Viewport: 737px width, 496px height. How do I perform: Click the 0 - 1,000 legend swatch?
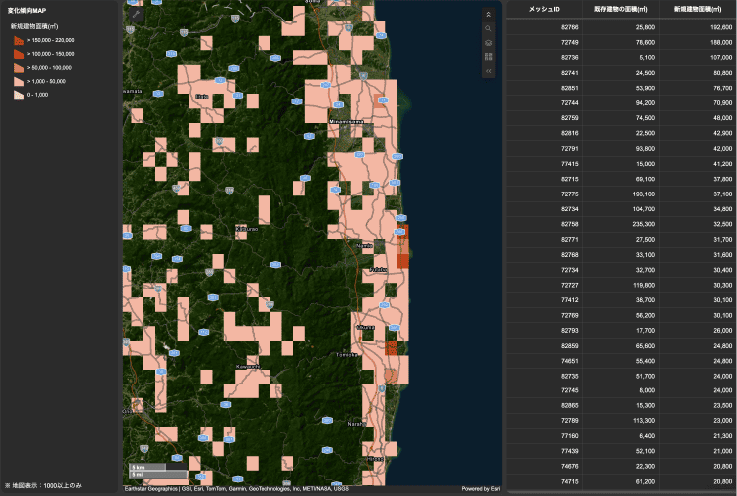tap(19, 94)
